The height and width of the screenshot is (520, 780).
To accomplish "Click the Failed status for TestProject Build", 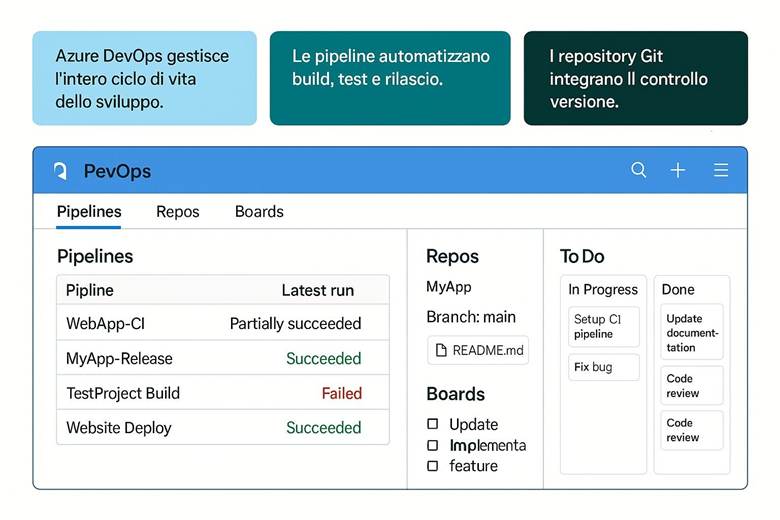I will (341, 393).
